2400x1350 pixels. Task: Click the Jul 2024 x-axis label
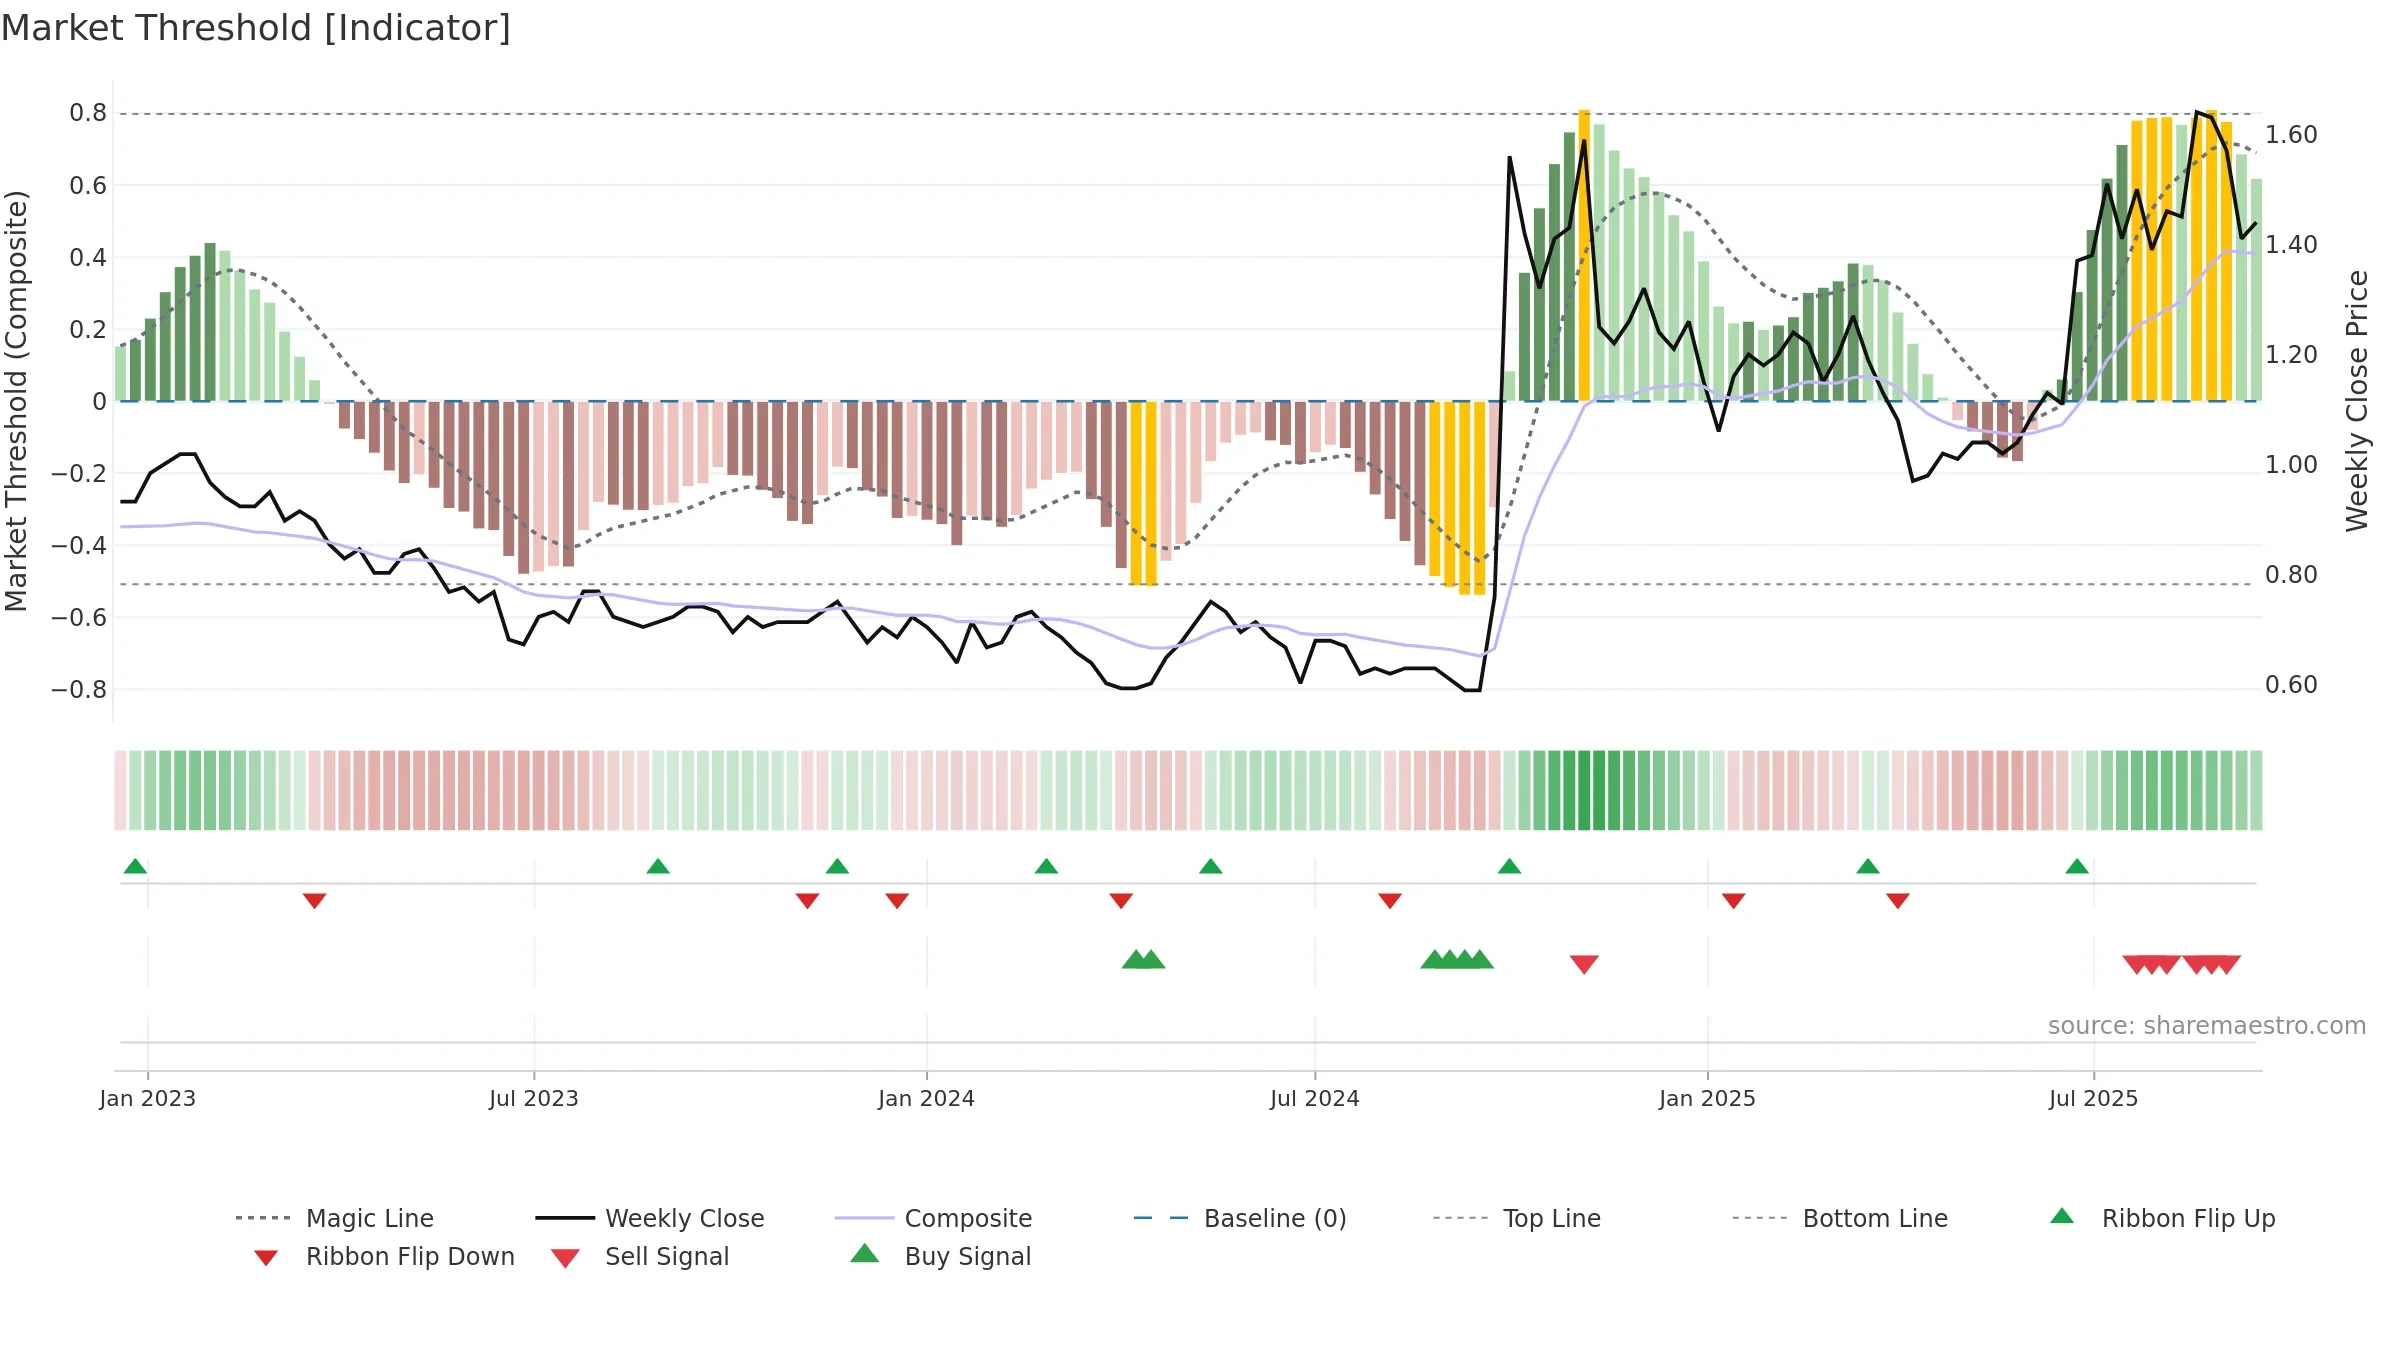[1315, 1098]
